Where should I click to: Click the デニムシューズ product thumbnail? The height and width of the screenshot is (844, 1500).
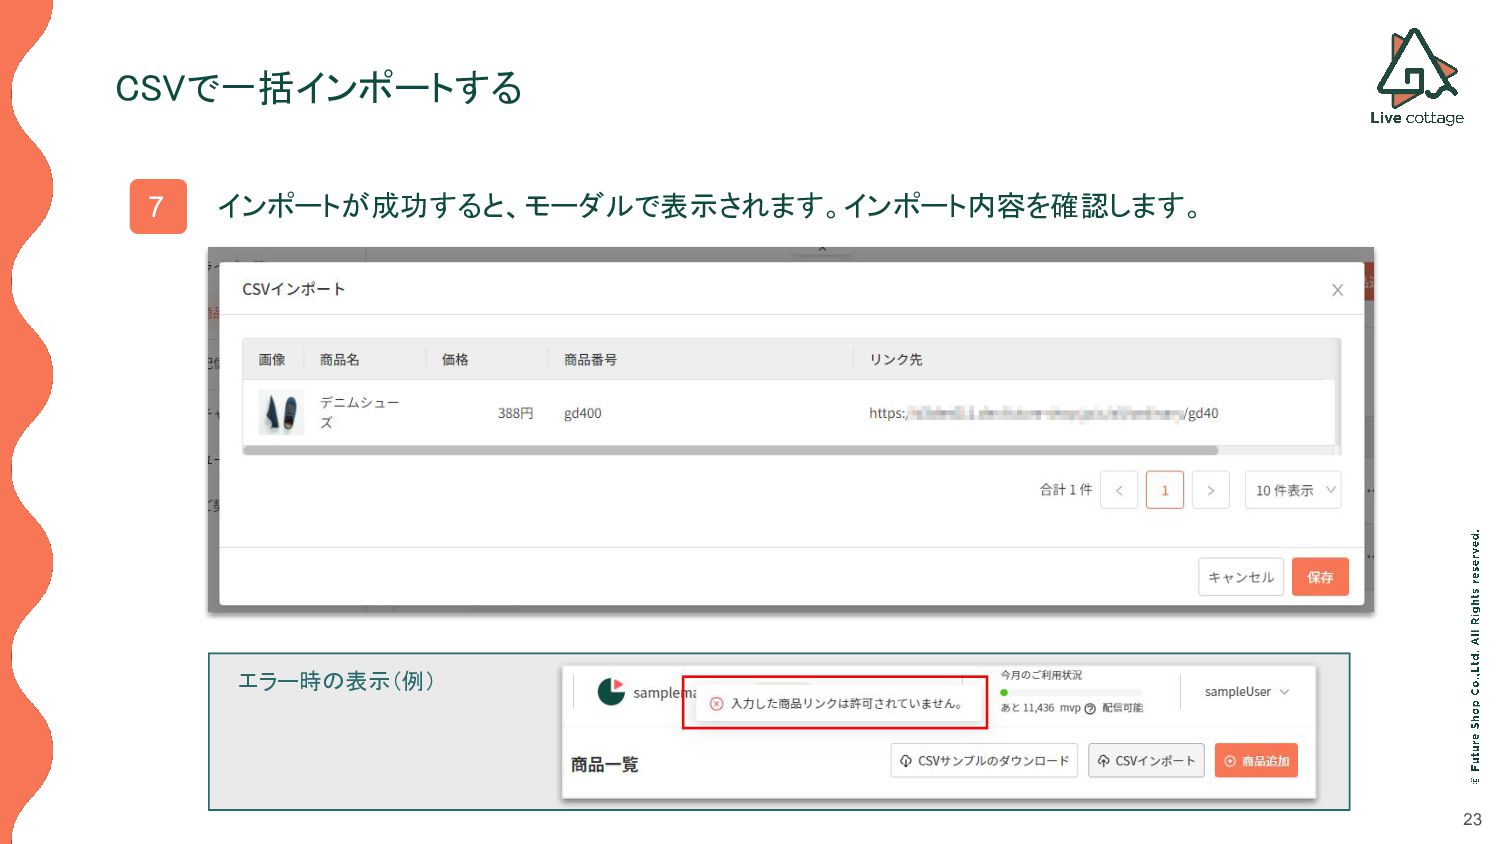point(281,412)
